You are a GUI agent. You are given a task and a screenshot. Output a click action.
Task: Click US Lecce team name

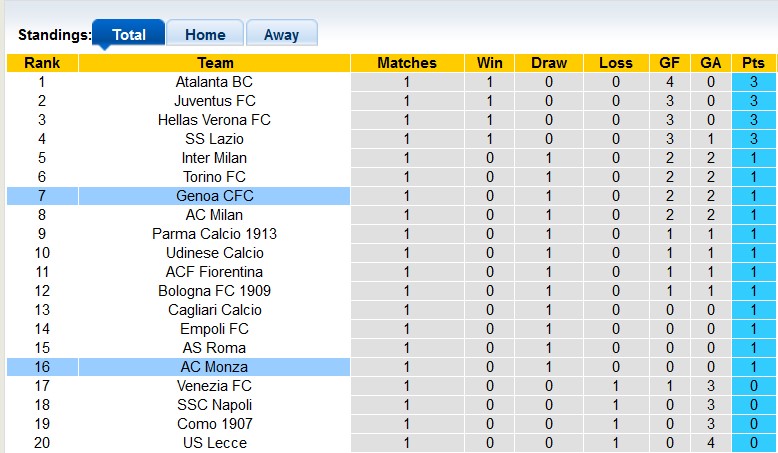pos(214,443)
